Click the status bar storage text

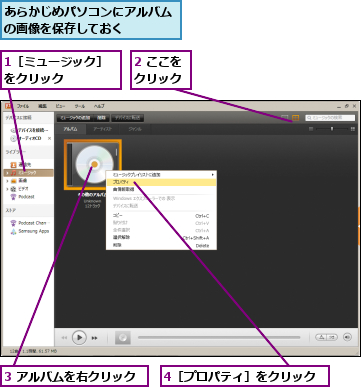(x=33, y=351)
